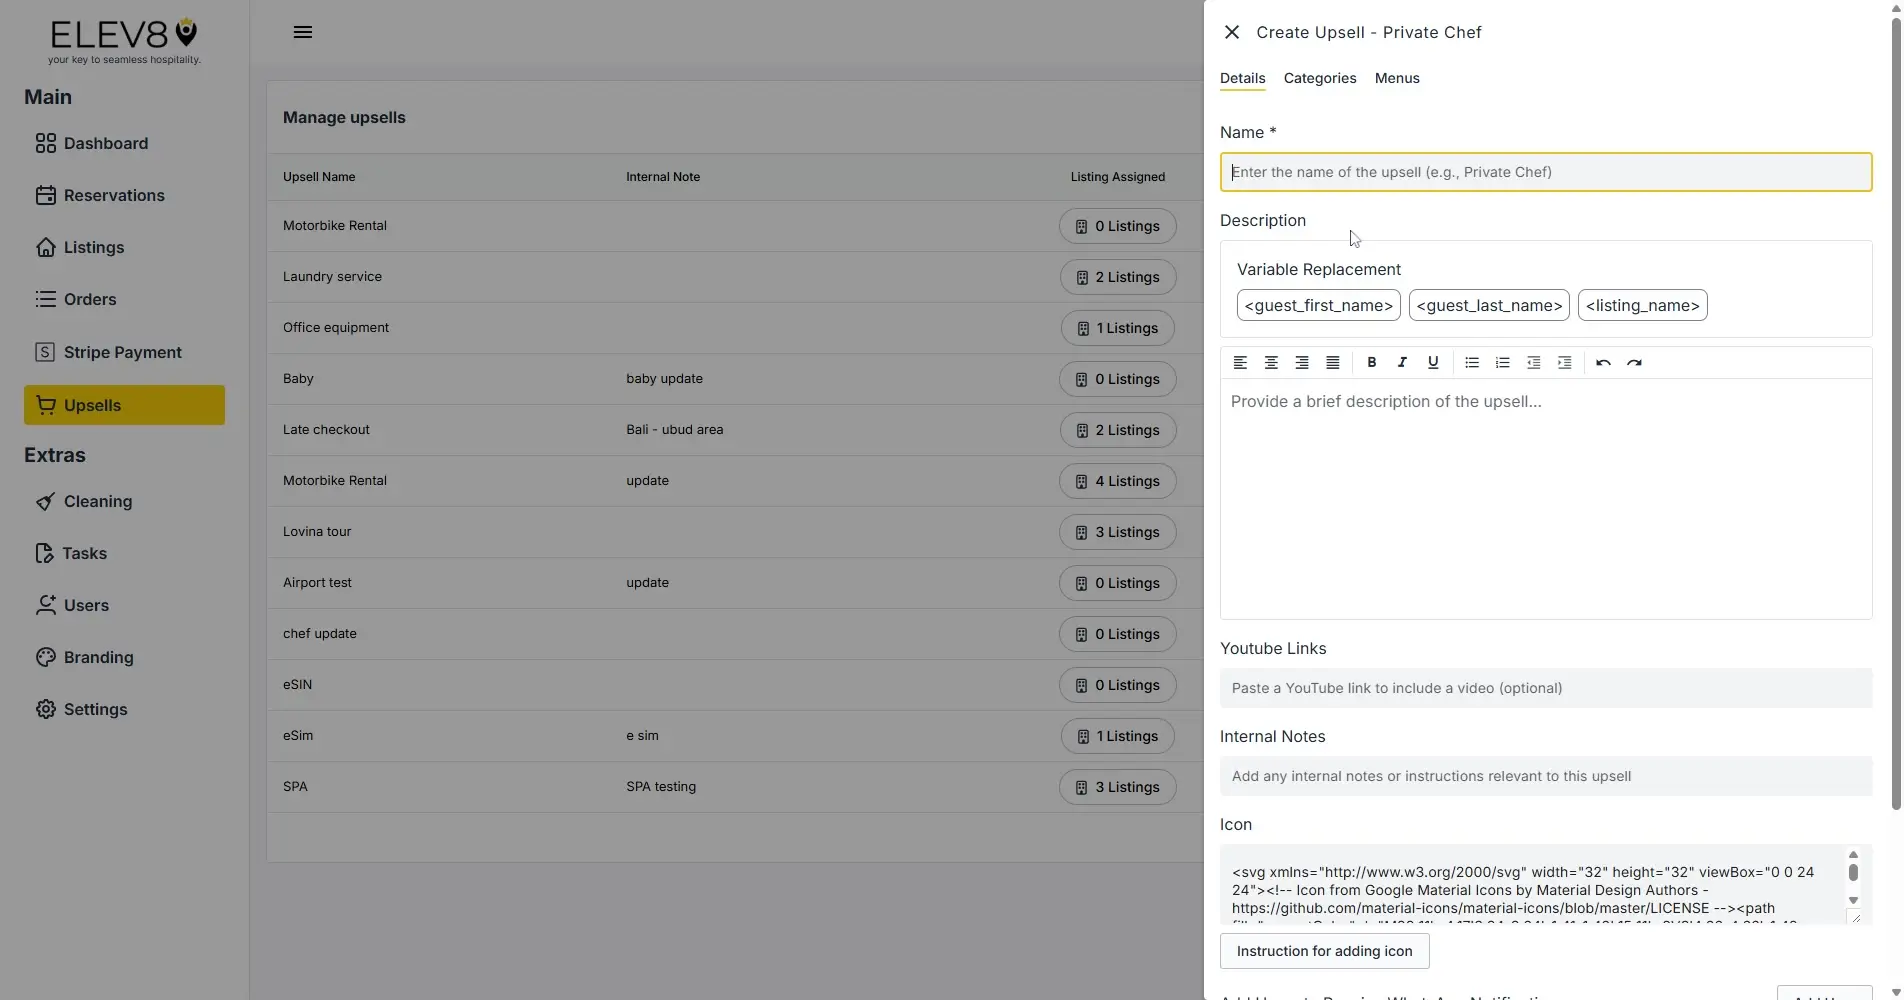
Task: Close the Create Upsell panel
Action: point(1230,31)
